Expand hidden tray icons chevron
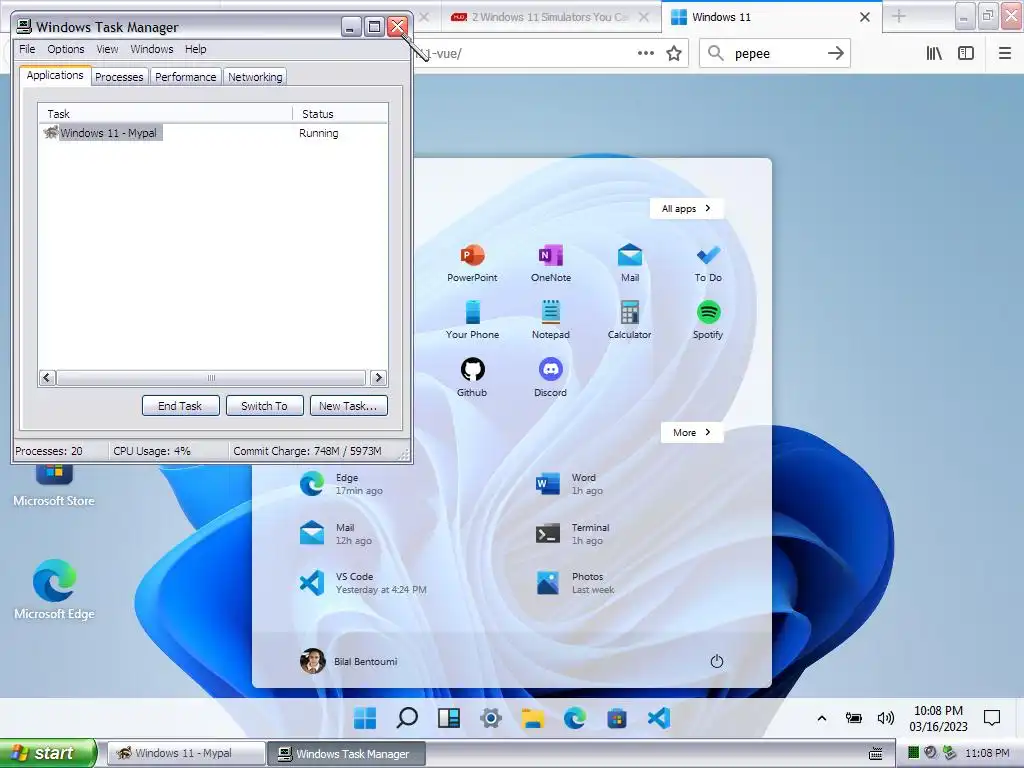The image size is (1024, 768). [822, 718]
